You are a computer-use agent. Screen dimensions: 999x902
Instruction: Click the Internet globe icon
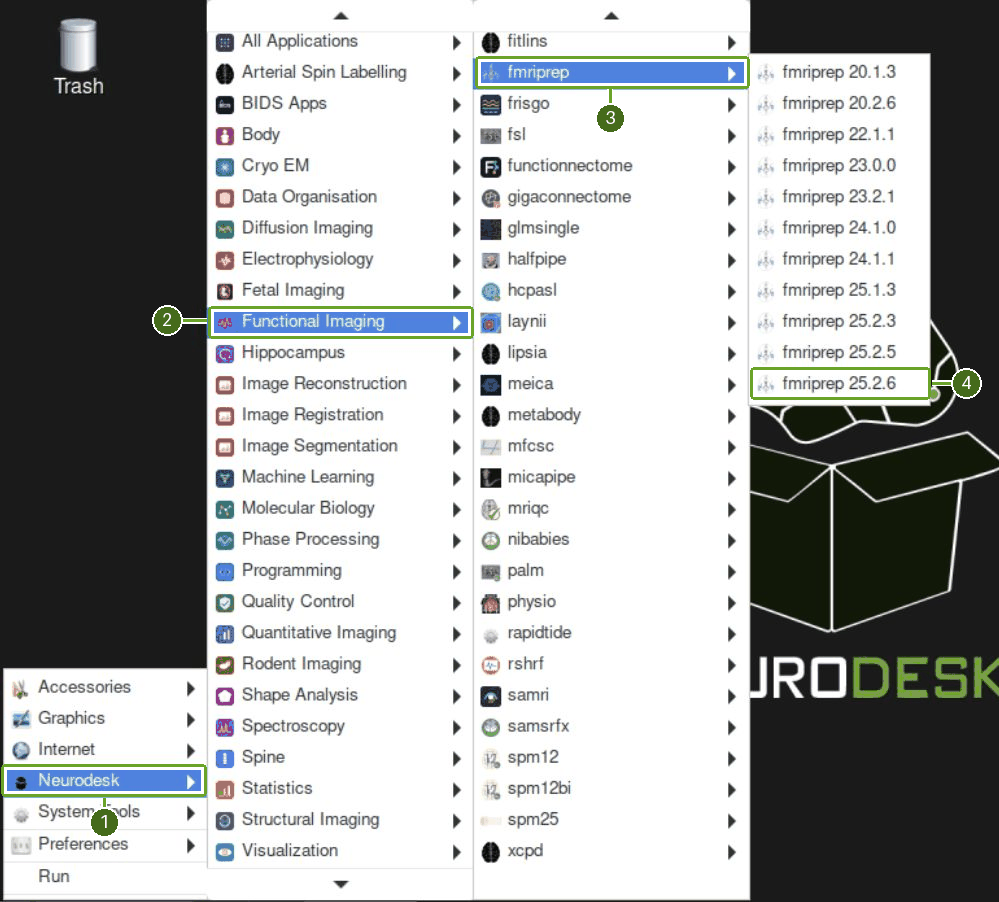point(21,750)
